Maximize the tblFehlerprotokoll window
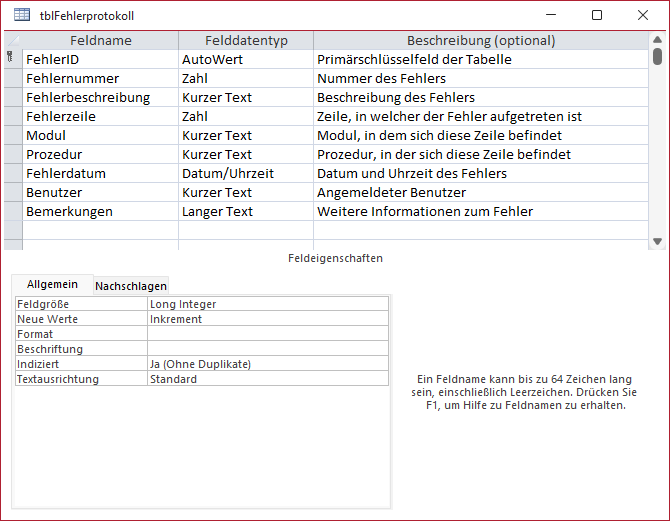Viewport: 670px width, 521px height. [597, 15]
